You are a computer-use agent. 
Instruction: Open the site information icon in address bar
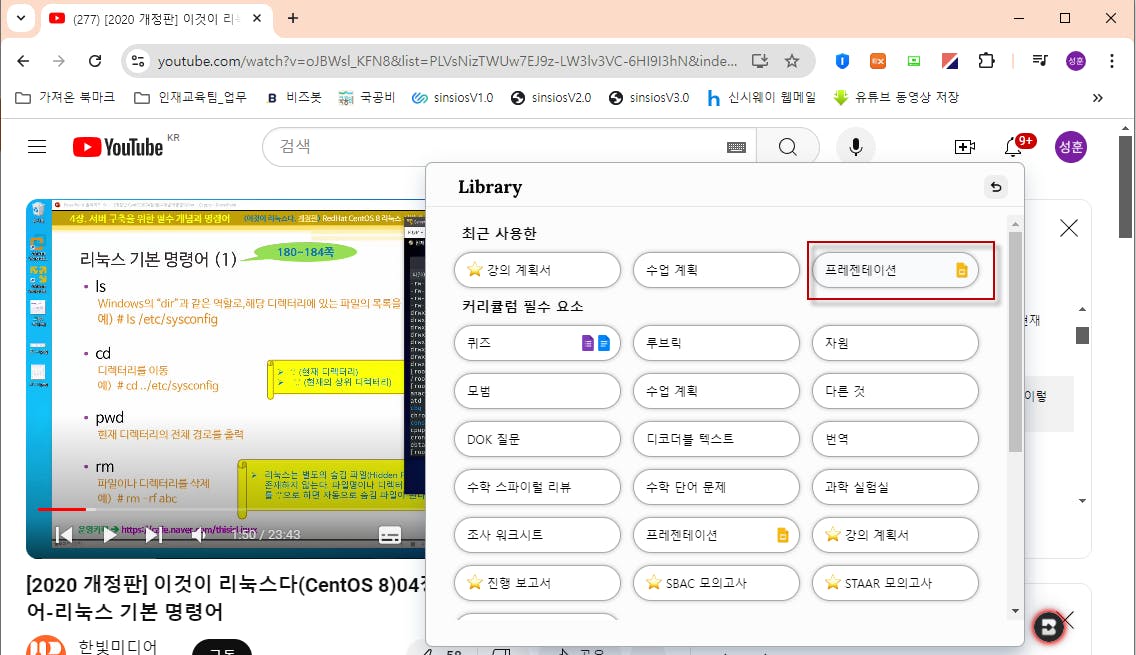138,61
